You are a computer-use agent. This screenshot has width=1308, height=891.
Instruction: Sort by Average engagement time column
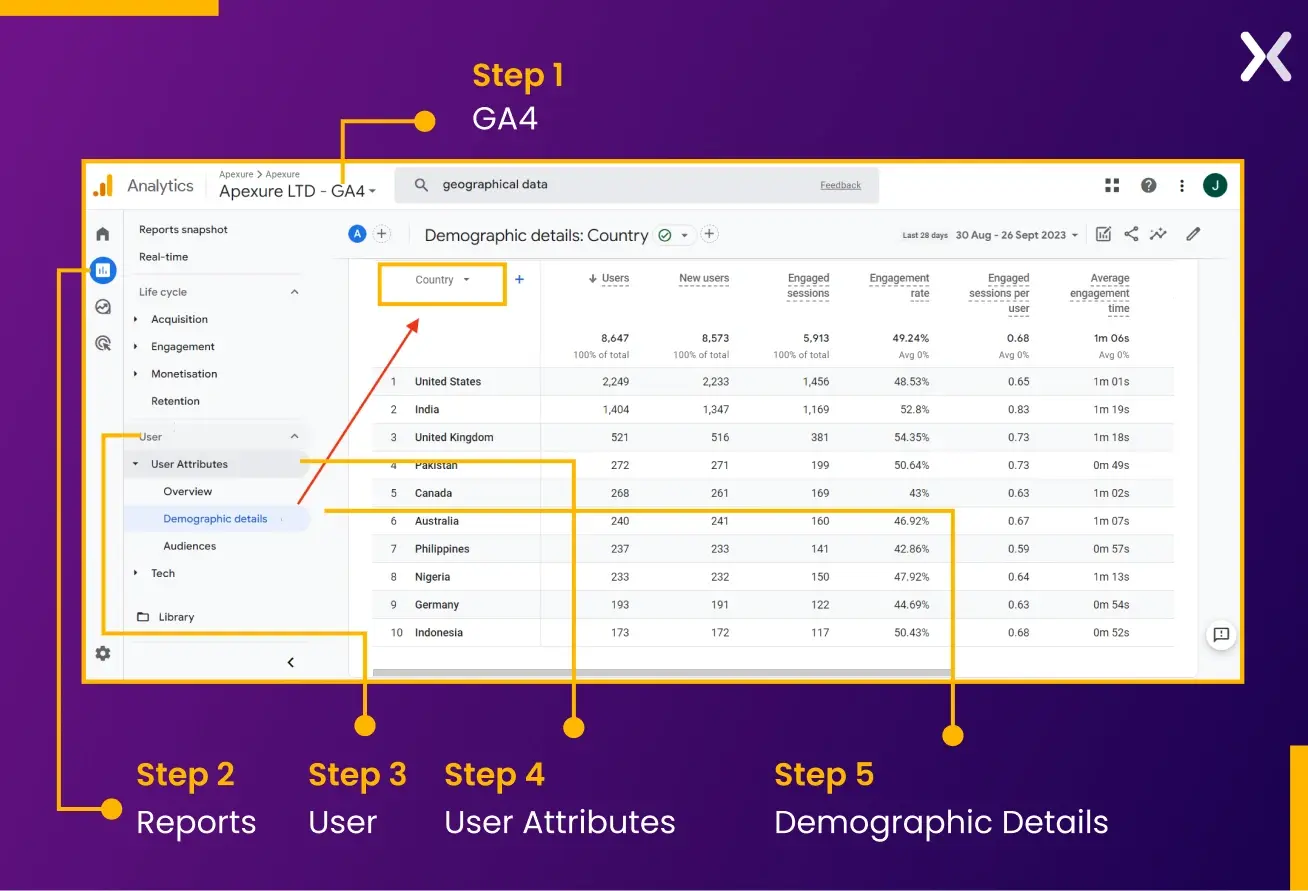1099,294
